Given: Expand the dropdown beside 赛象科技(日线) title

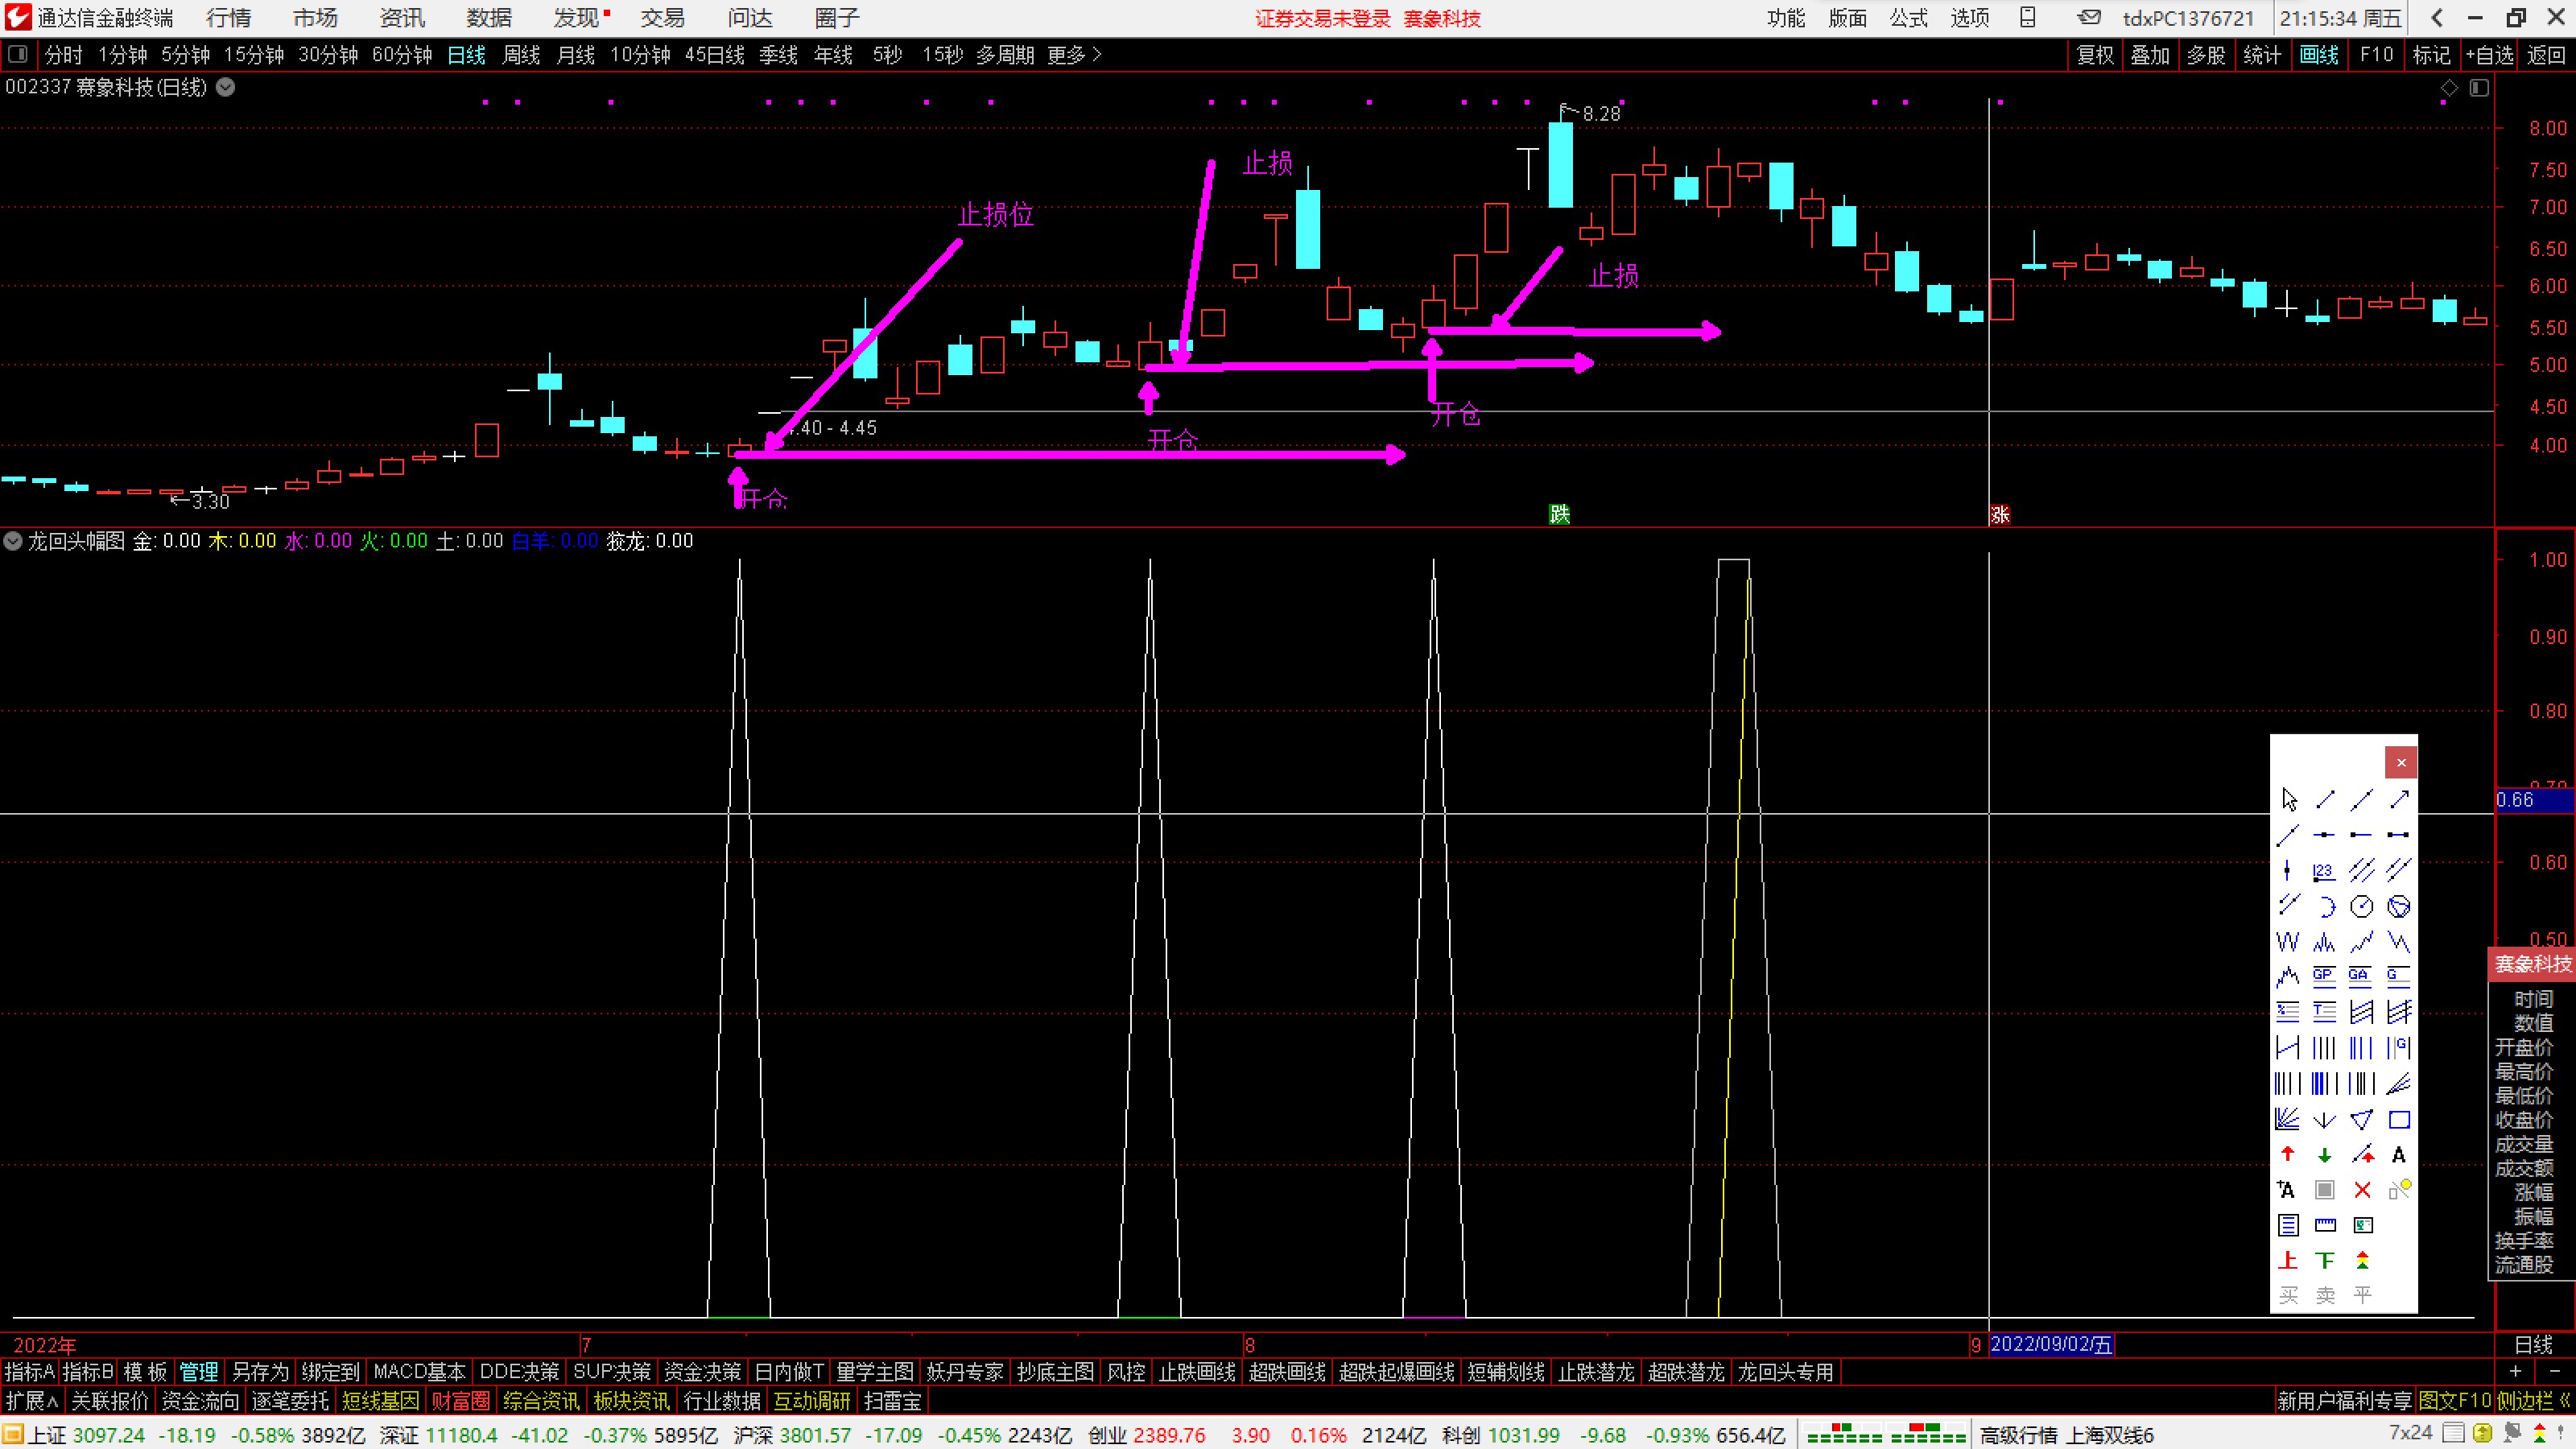Looking at the screenshot, I should (x=226, y=87).
